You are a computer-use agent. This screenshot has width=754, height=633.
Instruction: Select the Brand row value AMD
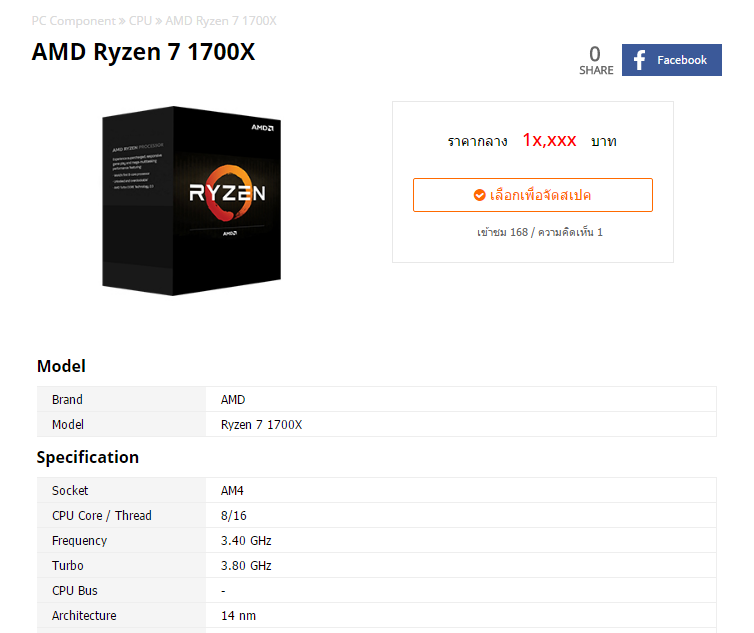point(233,400)
